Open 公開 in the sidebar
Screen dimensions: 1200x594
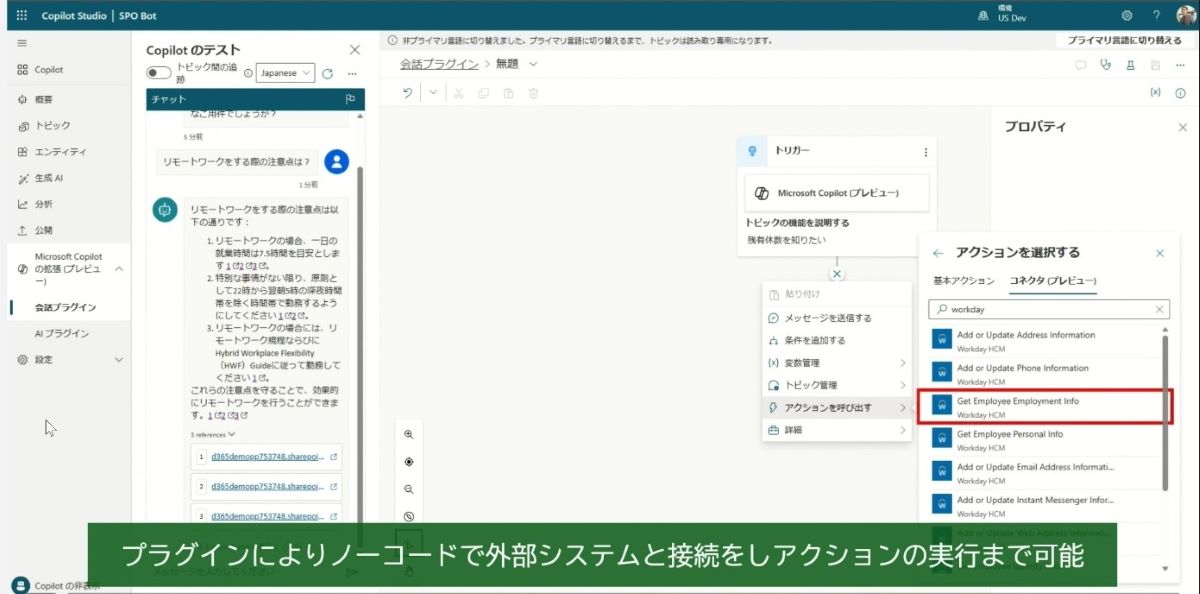(35, 230)
